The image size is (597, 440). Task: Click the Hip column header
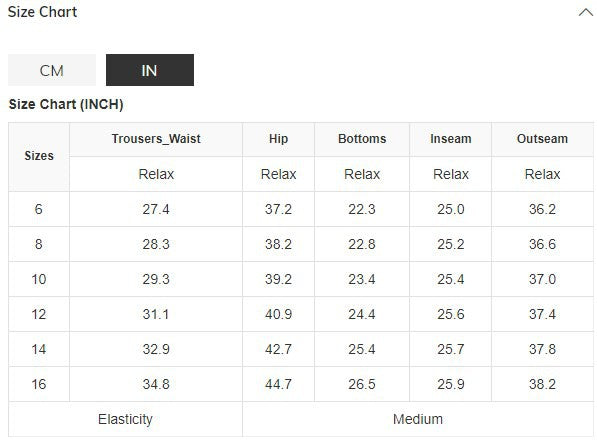click(278, 139)
